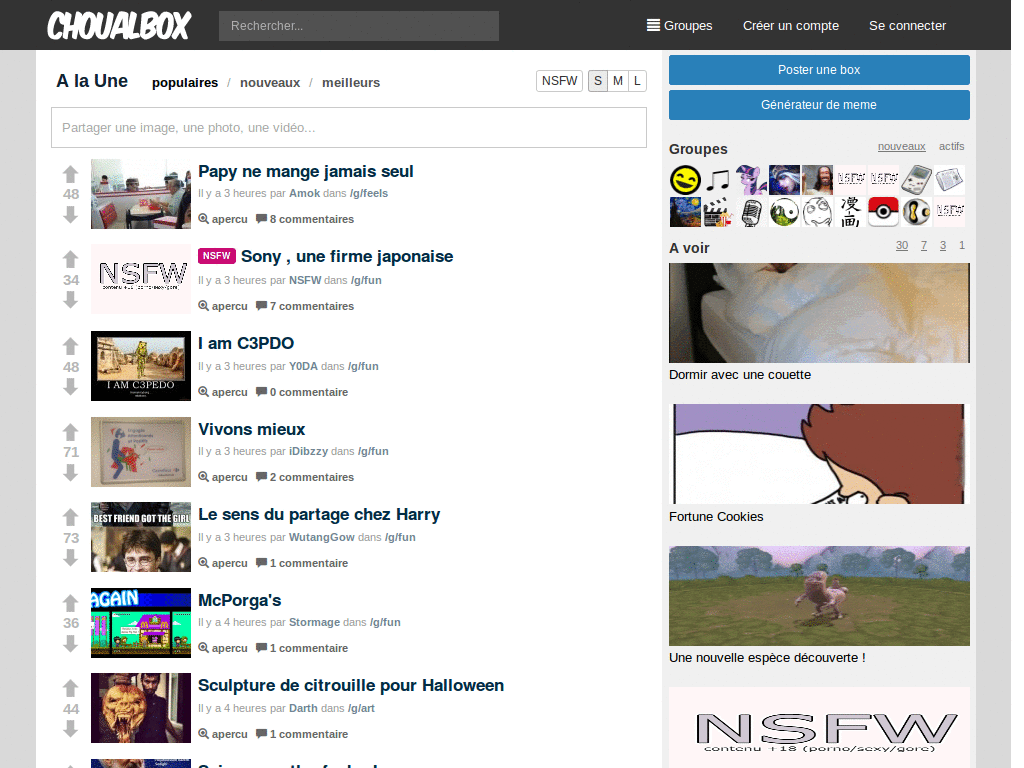Open the rage face group icon
Screen dimensions: 1024x768
(x=818, y=212)
